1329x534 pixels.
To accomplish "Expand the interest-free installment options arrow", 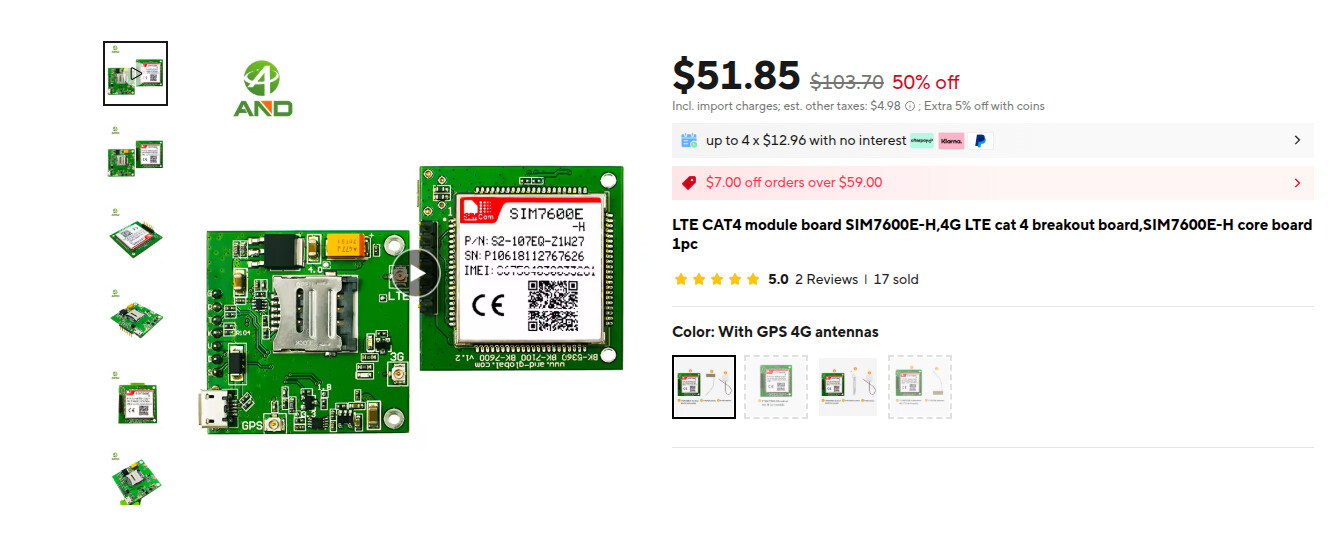I will click(1297, 141).
